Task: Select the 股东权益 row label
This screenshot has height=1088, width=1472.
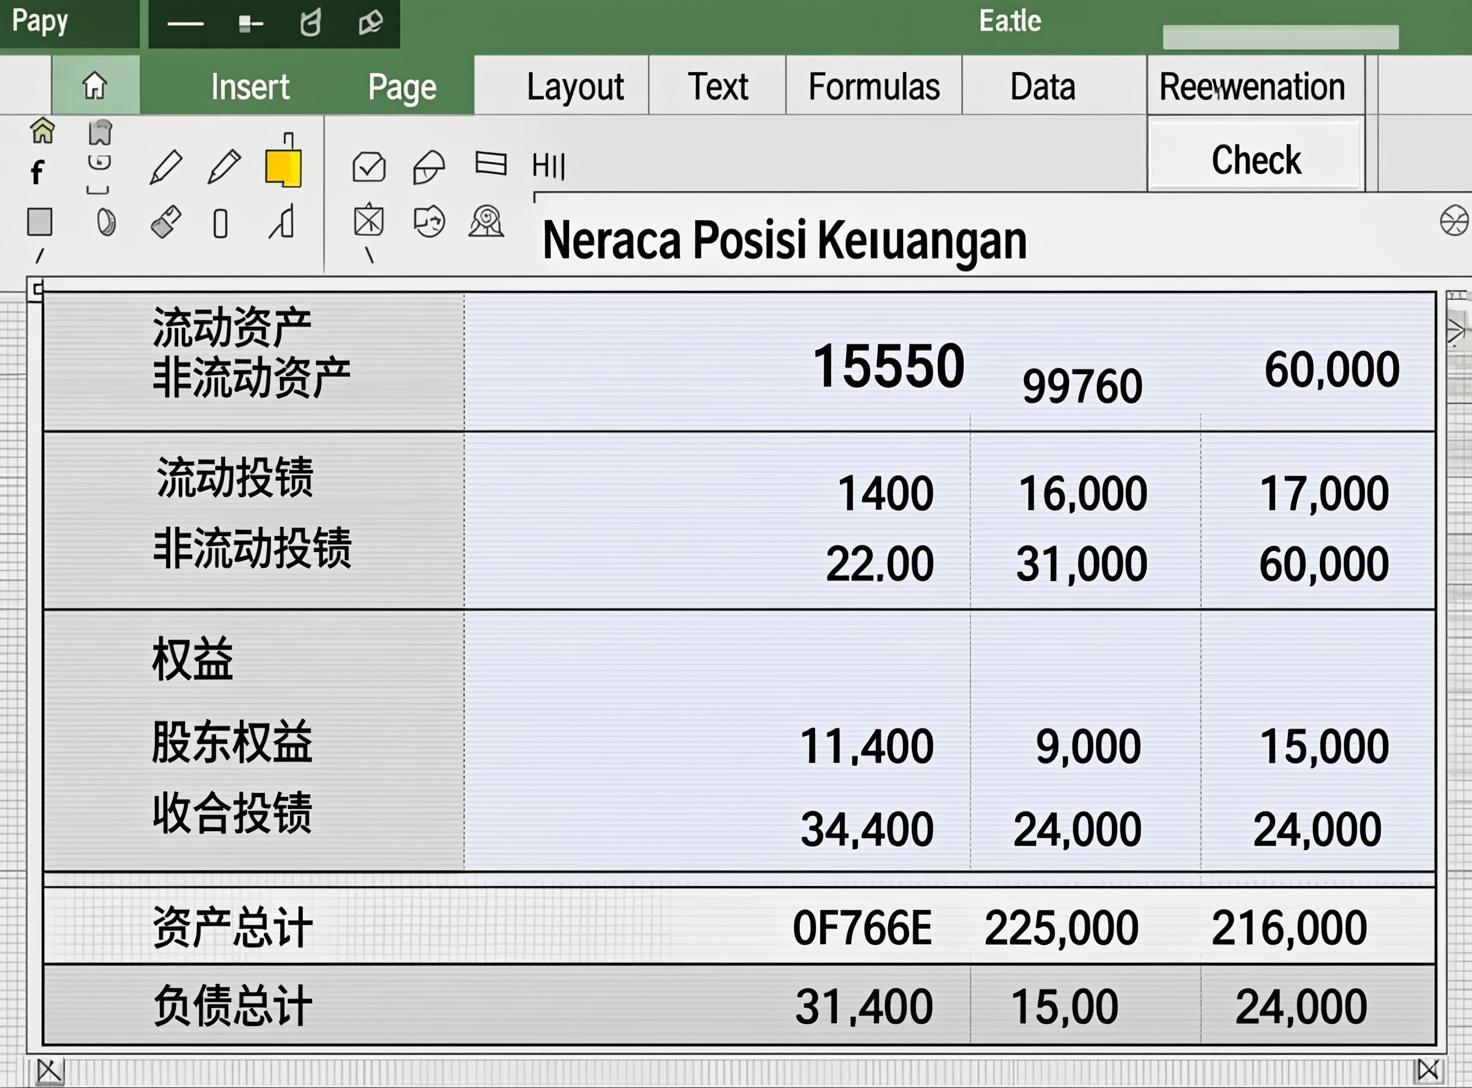Action: pyautogui.click(x=232, y=743)
